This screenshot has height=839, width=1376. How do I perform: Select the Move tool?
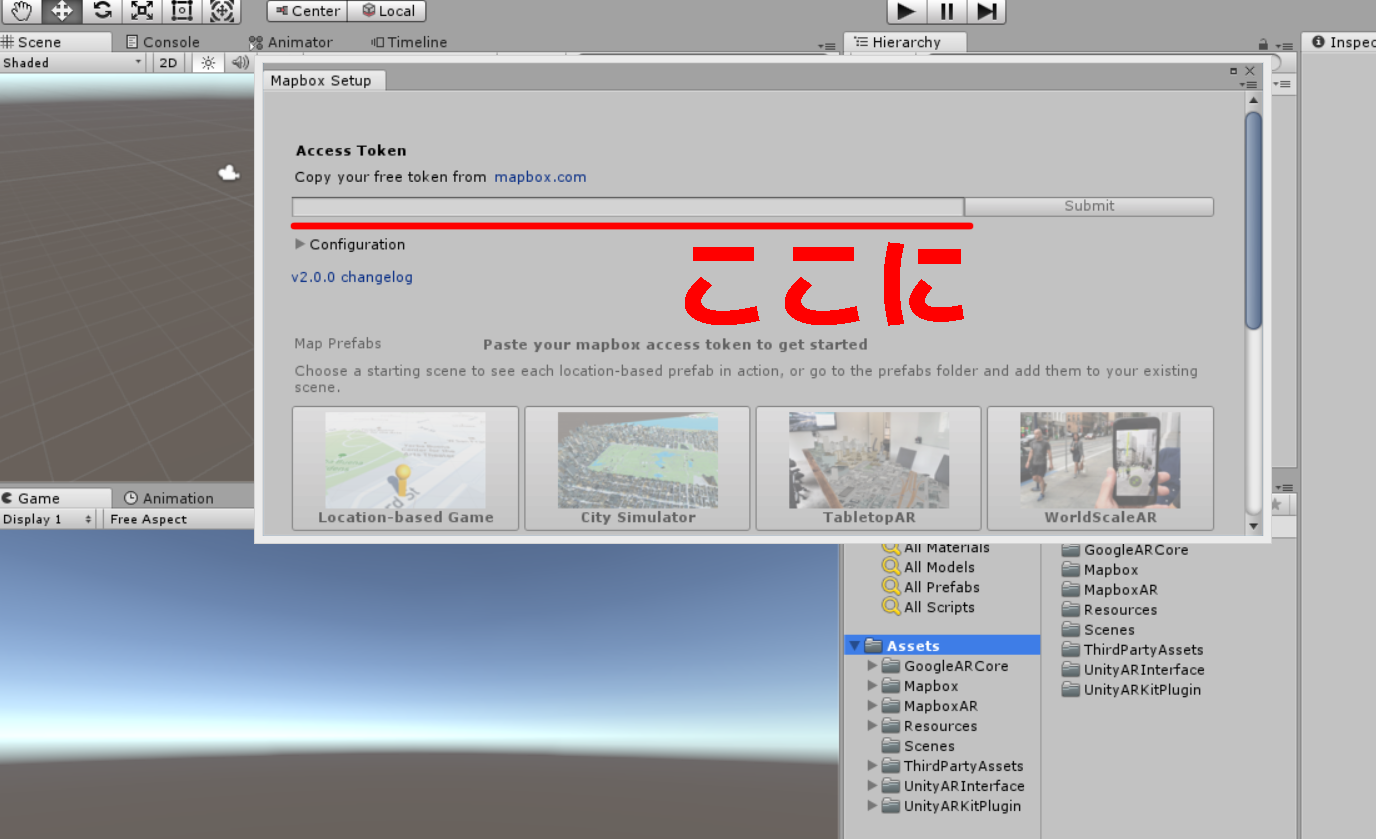[x=60, y=11]
